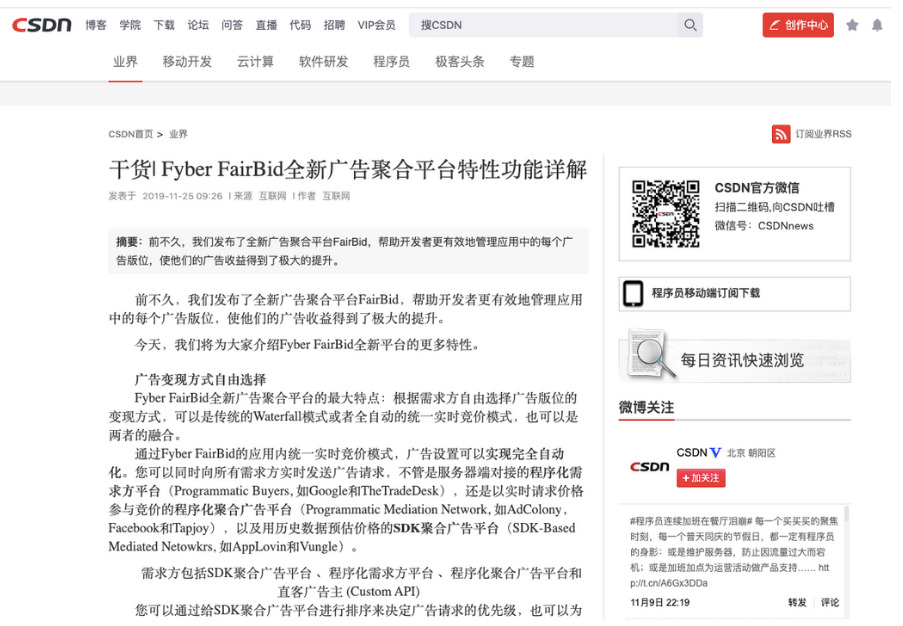Click the orange RSS feed icon
903x626 pixels.
point(781,134)
